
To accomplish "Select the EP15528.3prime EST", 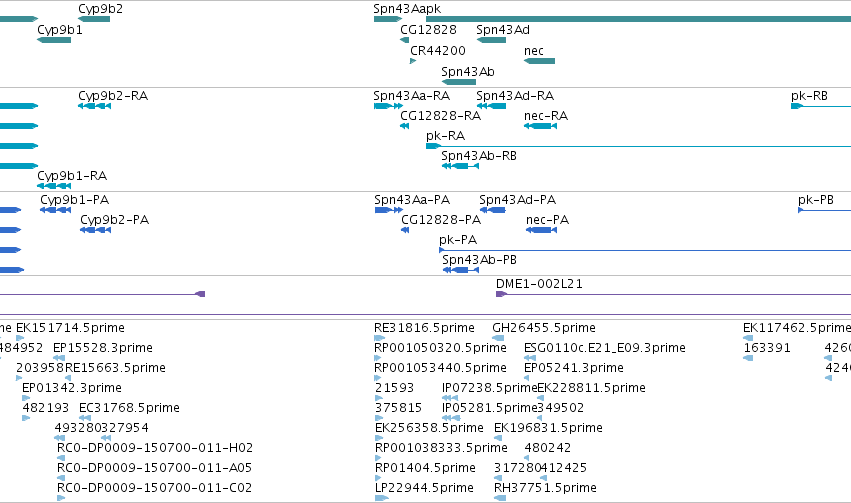I will tap(59, 358).
